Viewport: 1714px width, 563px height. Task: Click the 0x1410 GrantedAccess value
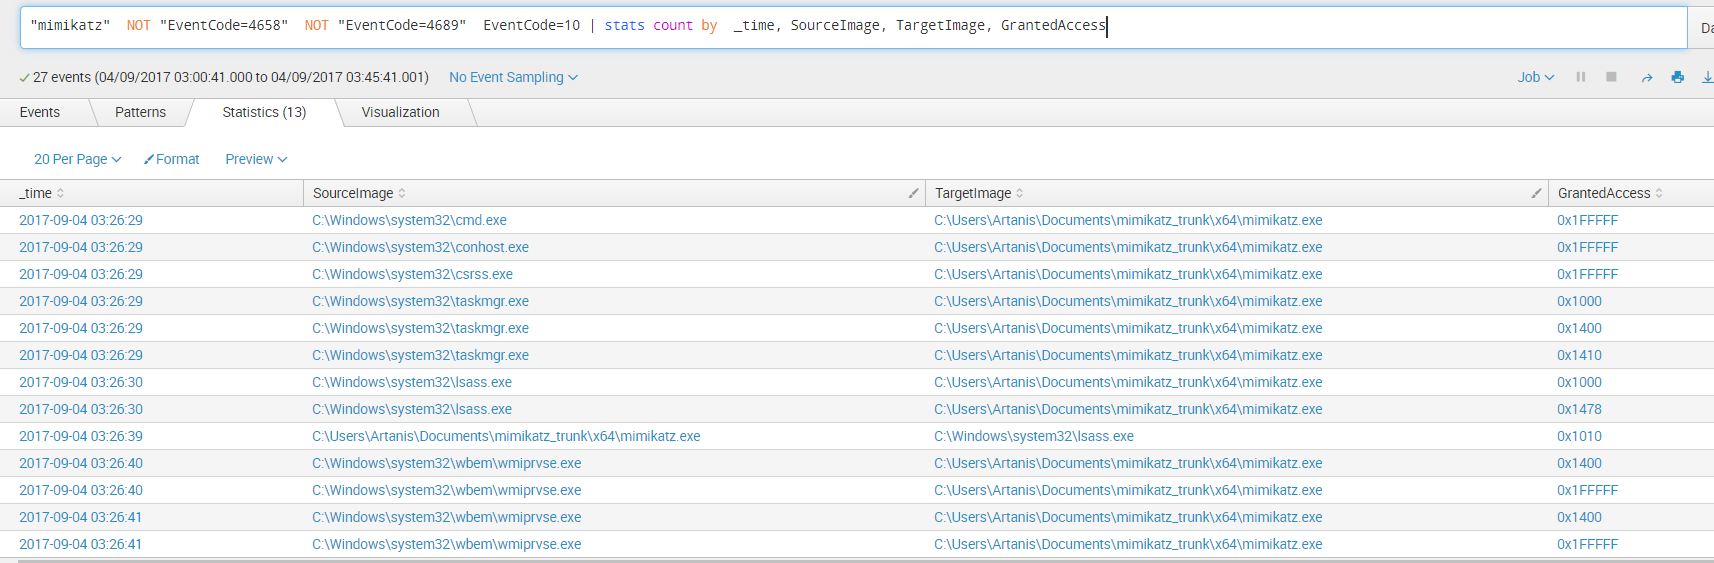pos(1579,355)
